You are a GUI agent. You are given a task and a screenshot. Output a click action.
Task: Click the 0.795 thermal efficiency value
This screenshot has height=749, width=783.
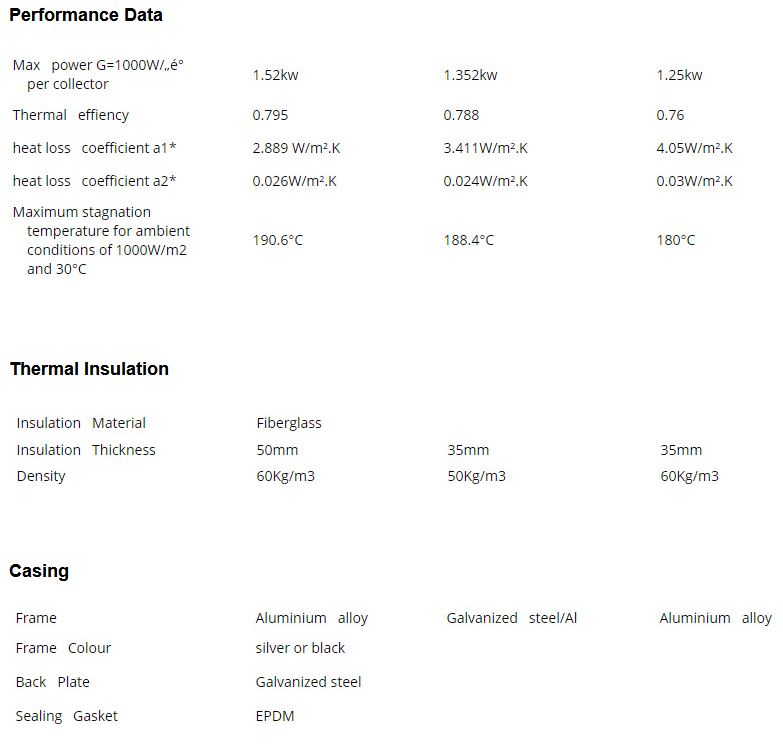click(270, 115)
